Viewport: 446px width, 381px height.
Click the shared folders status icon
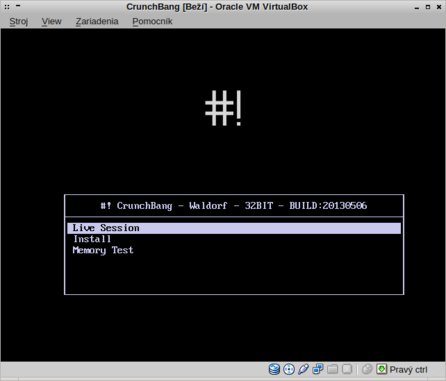(332, 369)
